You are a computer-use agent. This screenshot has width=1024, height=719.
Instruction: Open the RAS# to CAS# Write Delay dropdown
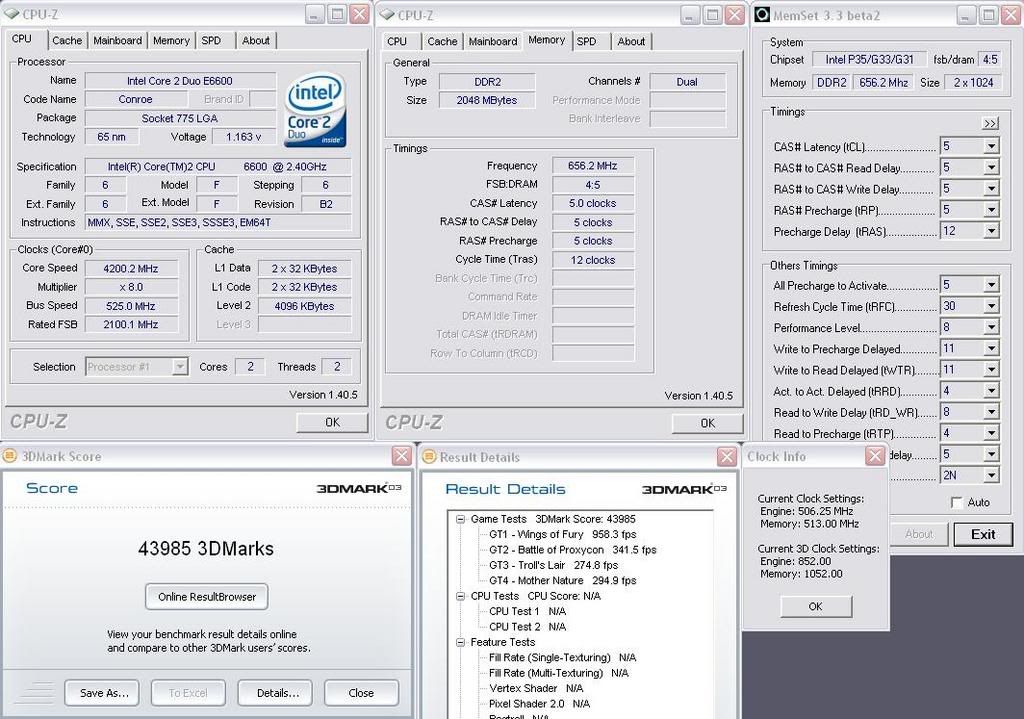tap(991, 189)
